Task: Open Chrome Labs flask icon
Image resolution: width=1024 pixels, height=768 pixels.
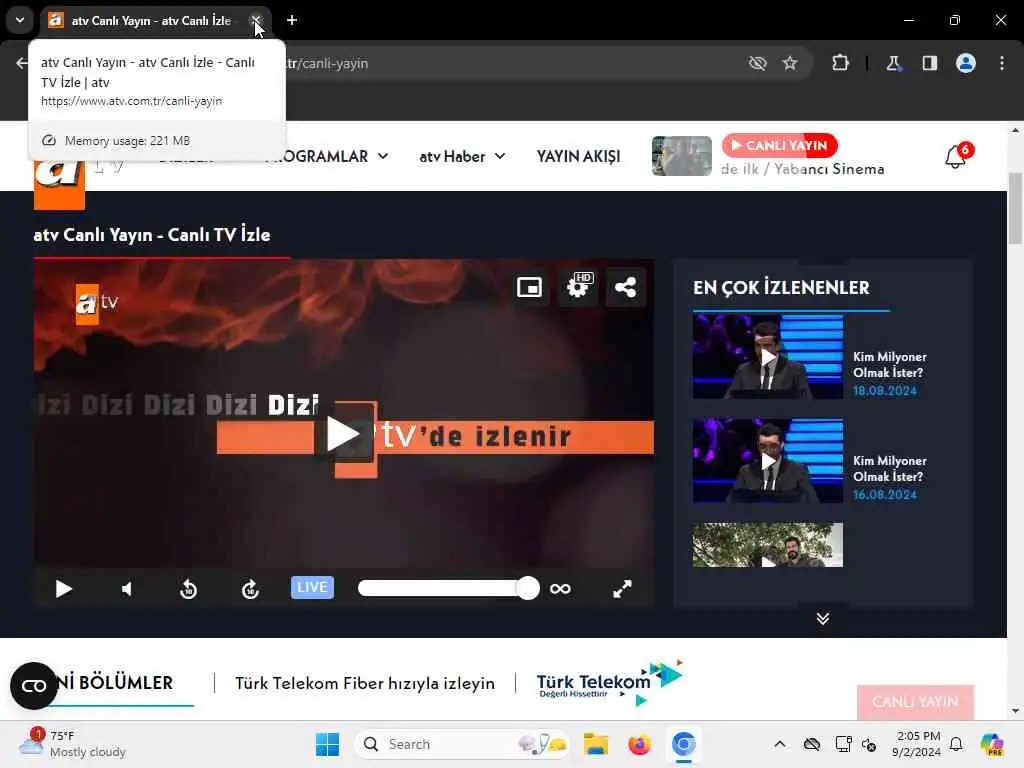Action: (x=893, y=63)
